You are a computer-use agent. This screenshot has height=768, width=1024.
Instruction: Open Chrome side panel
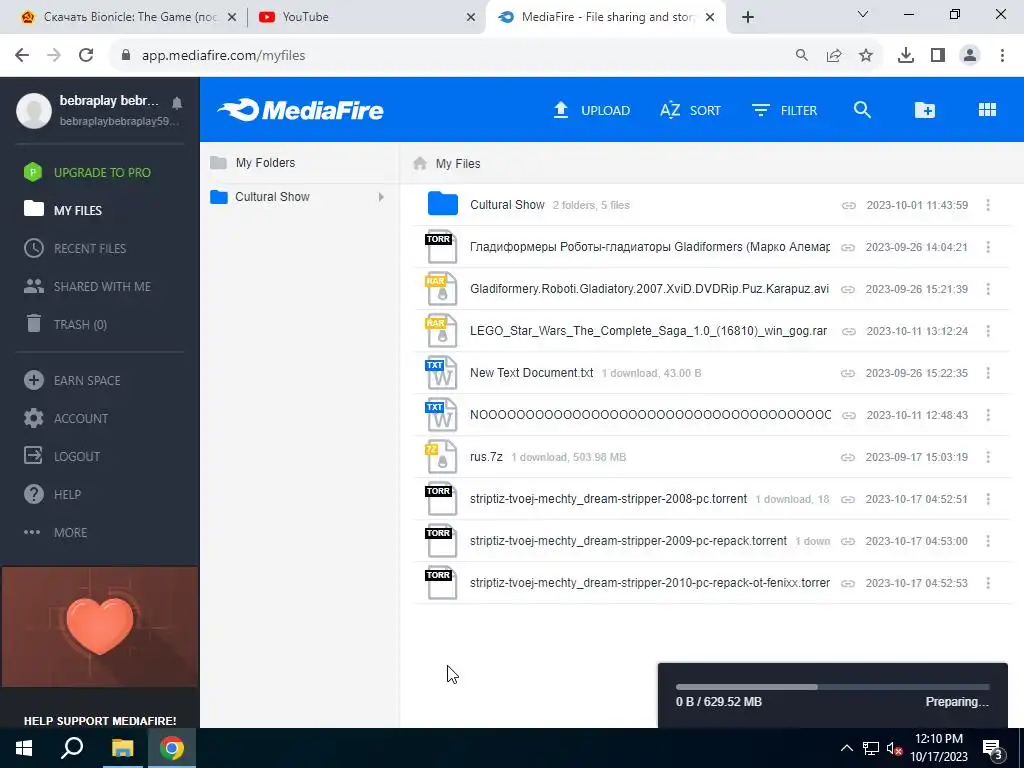[x=938, y=56]
